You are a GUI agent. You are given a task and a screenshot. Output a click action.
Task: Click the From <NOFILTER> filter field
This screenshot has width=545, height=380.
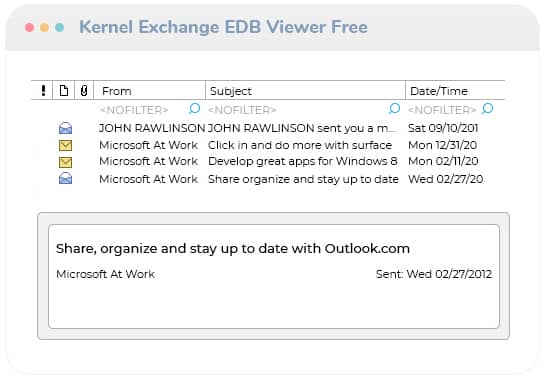[134, 110]
